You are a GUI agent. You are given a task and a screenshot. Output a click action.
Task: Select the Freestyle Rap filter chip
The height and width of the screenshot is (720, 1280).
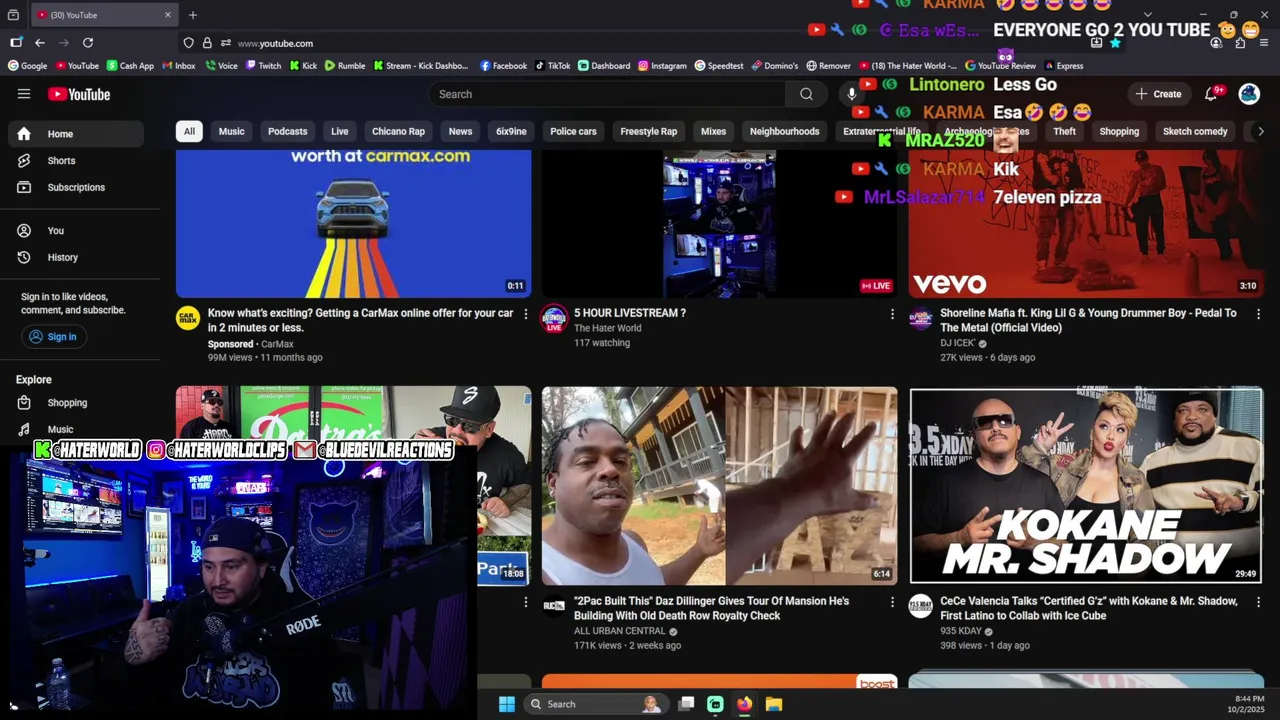point(648,131)
